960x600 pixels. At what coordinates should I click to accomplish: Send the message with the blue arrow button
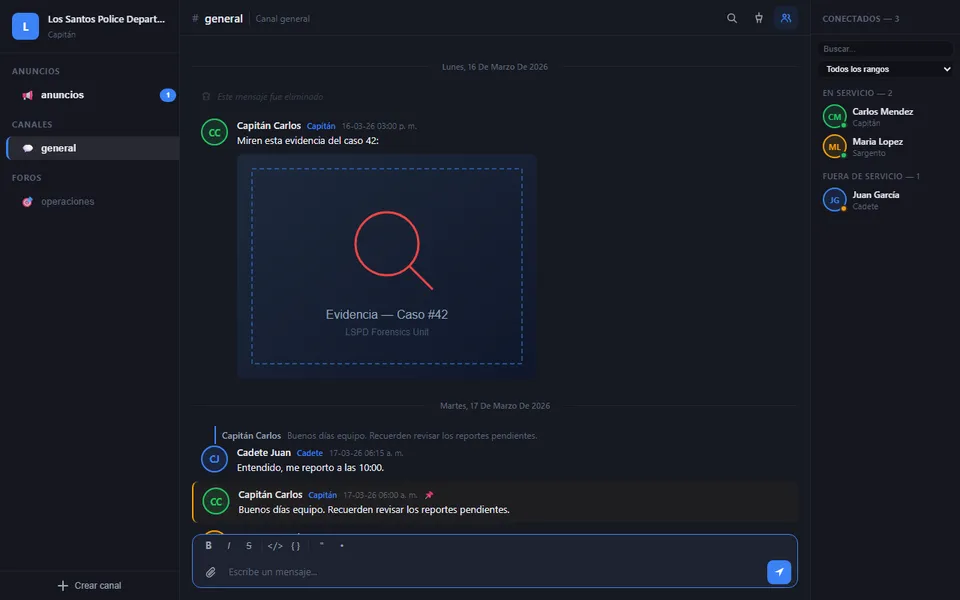pos(779,572)
